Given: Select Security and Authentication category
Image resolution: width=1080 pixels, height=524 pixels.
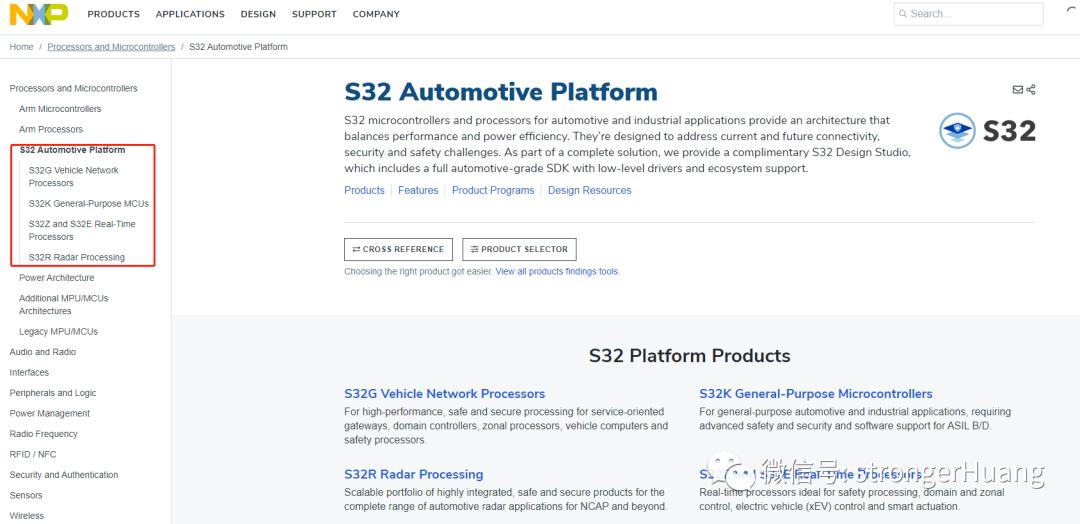Looking at the screenshot, I should 64,475.
